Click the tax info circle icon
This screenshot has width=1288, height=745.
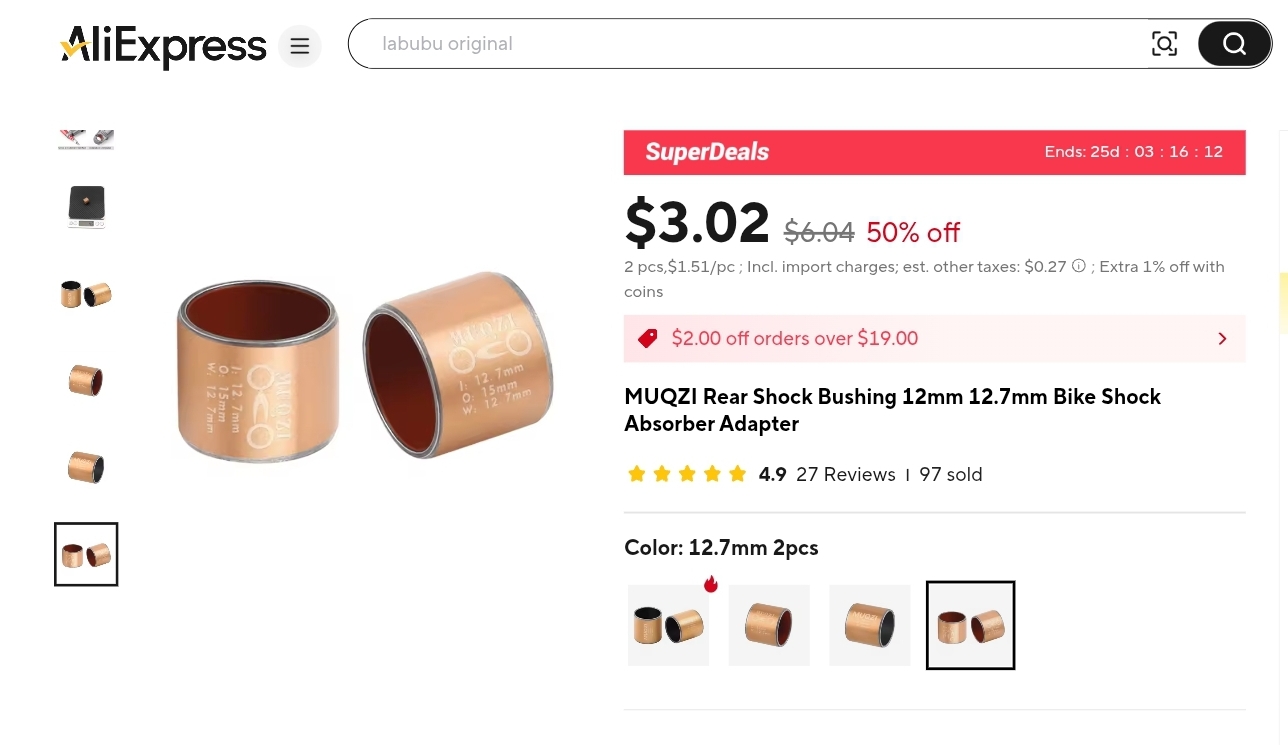coord(1078,267)
